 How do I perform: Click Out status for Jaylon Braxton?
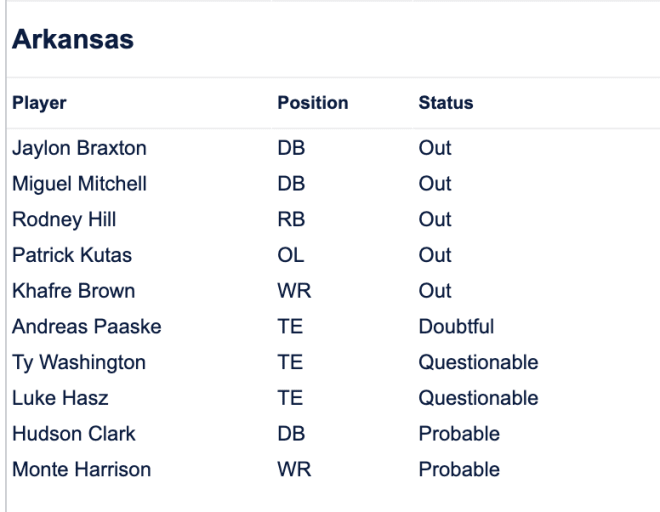435,148
